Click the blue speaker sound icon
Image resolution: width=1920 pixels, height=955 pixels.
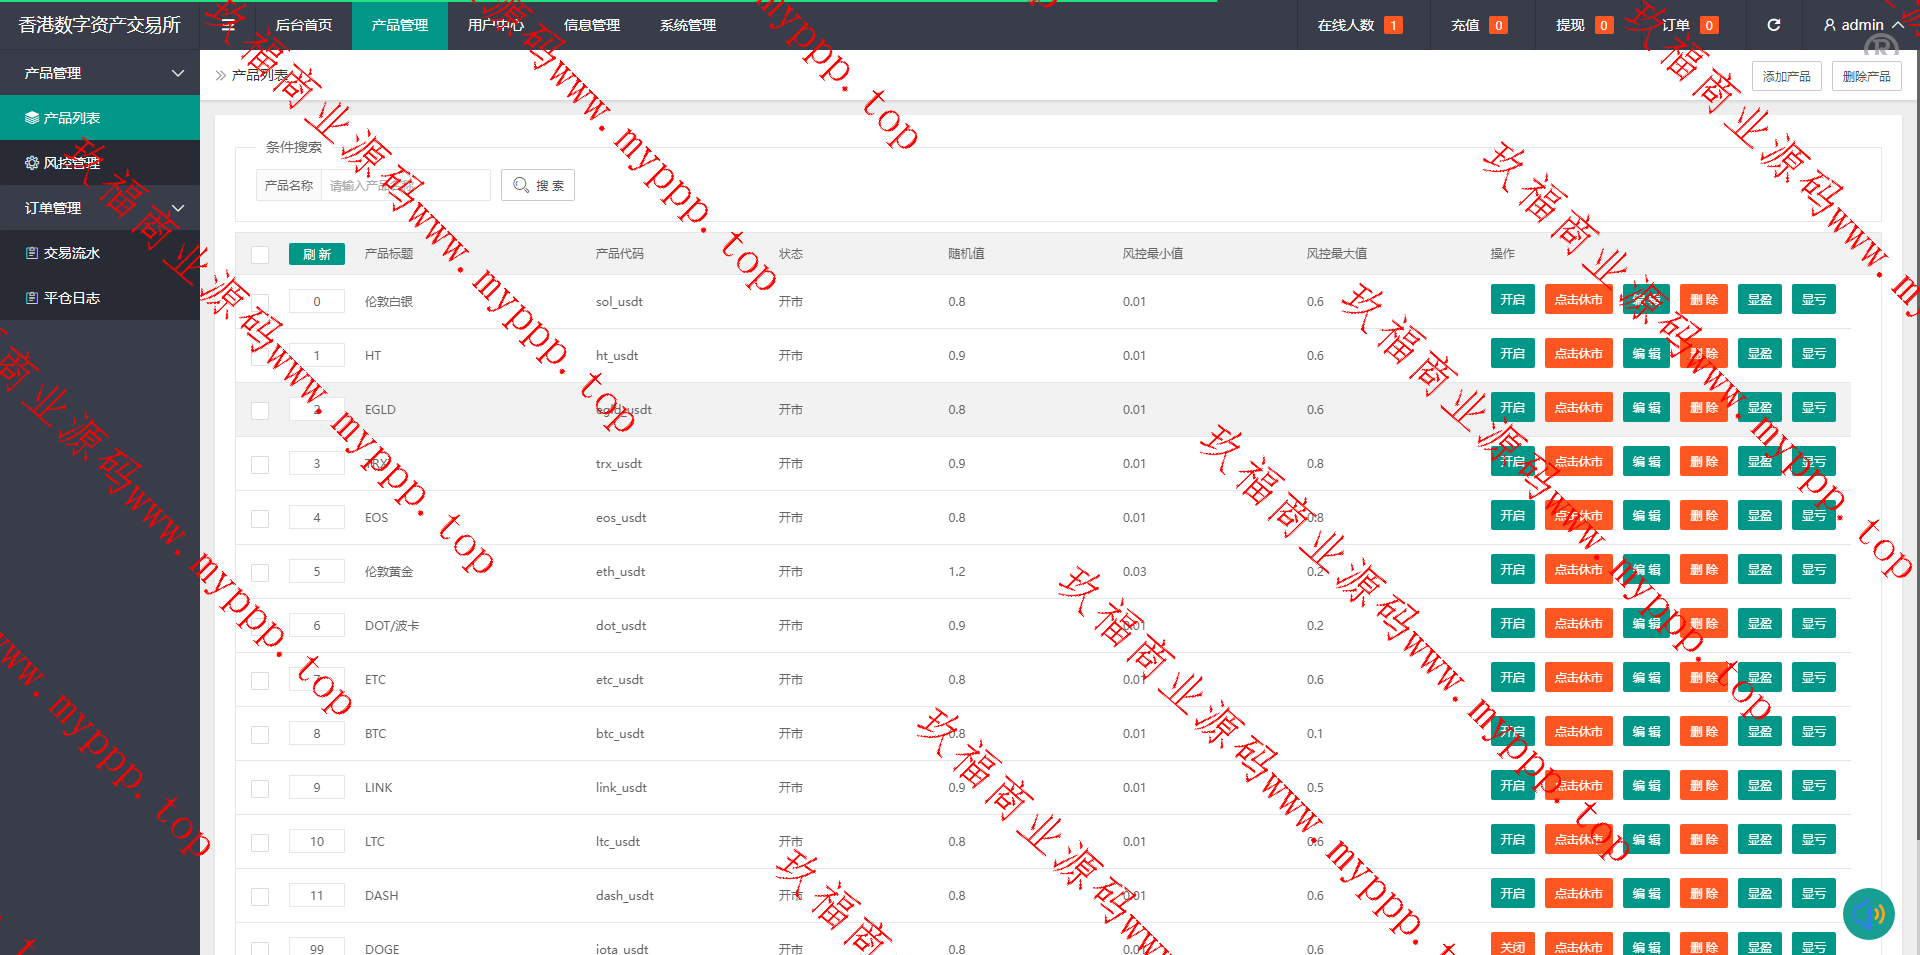pos(1868,913)
